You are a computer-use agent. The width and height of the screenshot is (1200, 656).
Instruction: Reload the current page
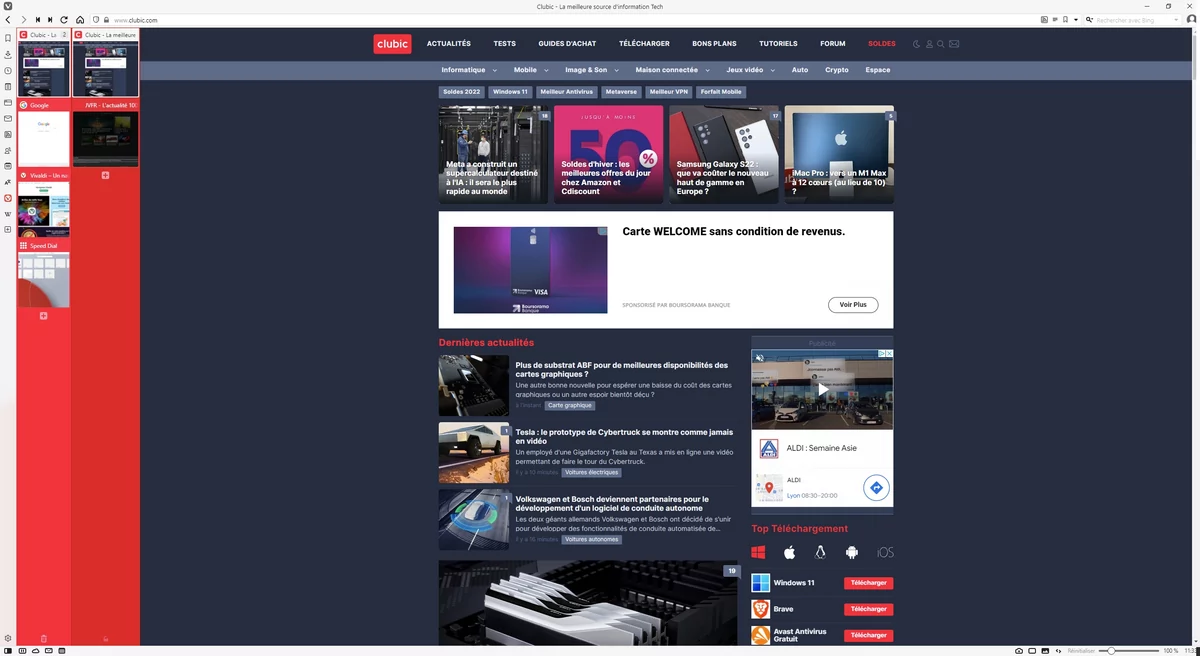click(x=64, y=20)
